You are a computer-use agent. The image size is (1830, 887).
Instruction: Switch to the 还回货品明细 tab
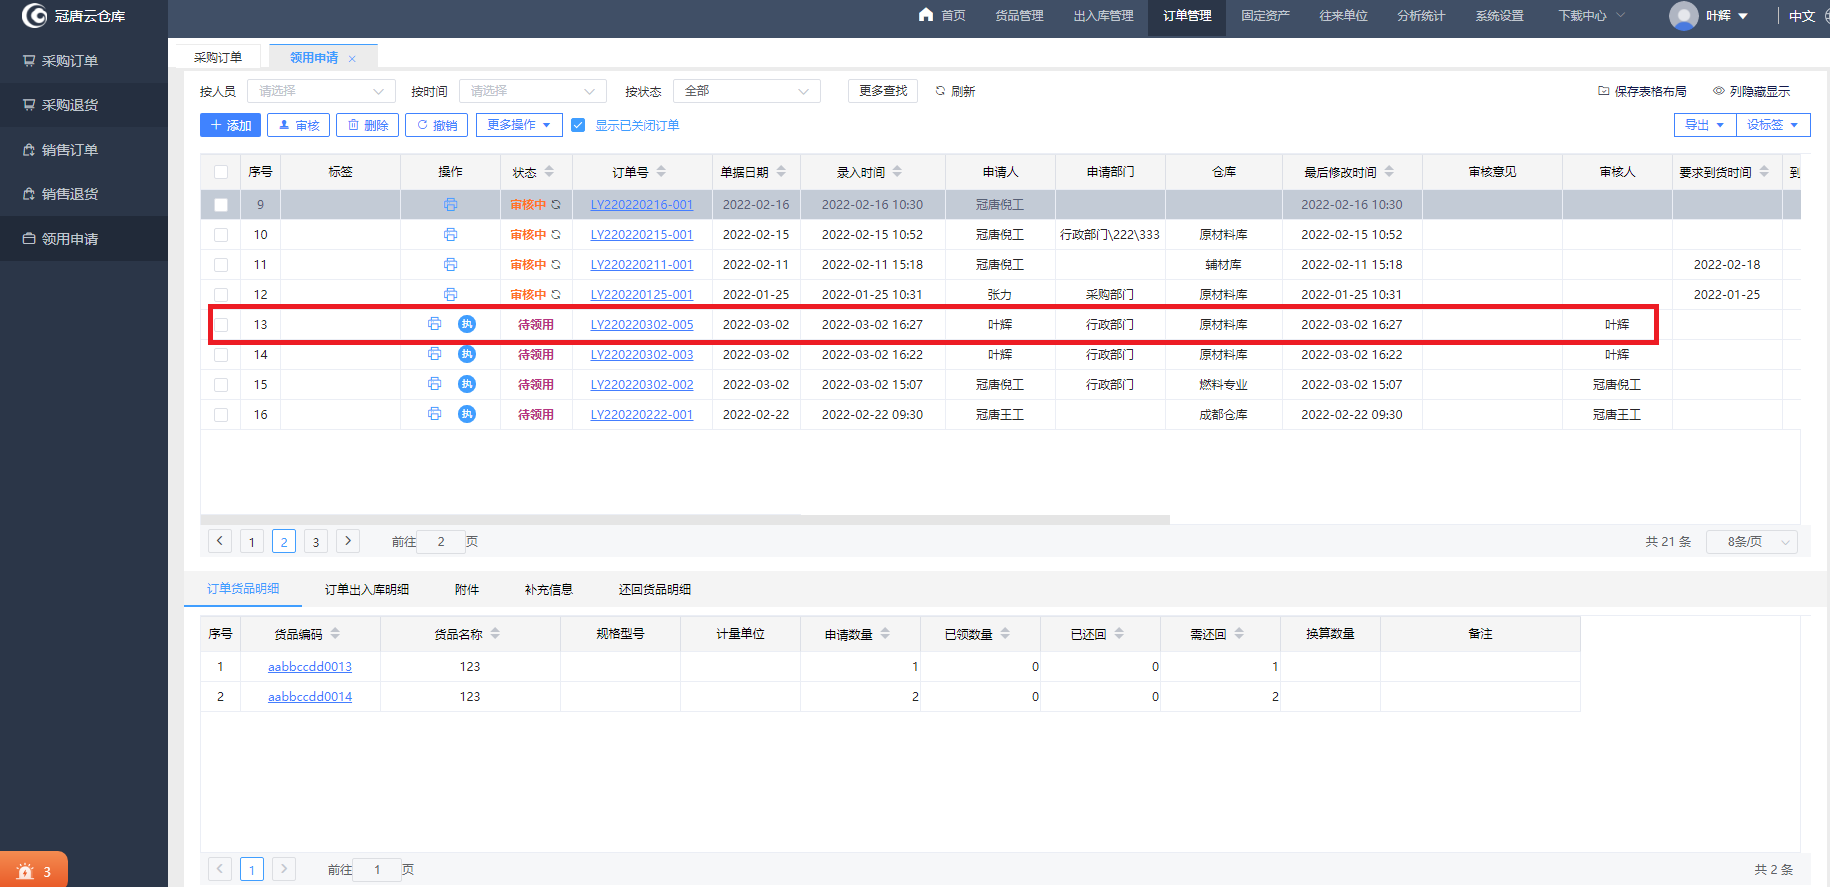(655, 590)
